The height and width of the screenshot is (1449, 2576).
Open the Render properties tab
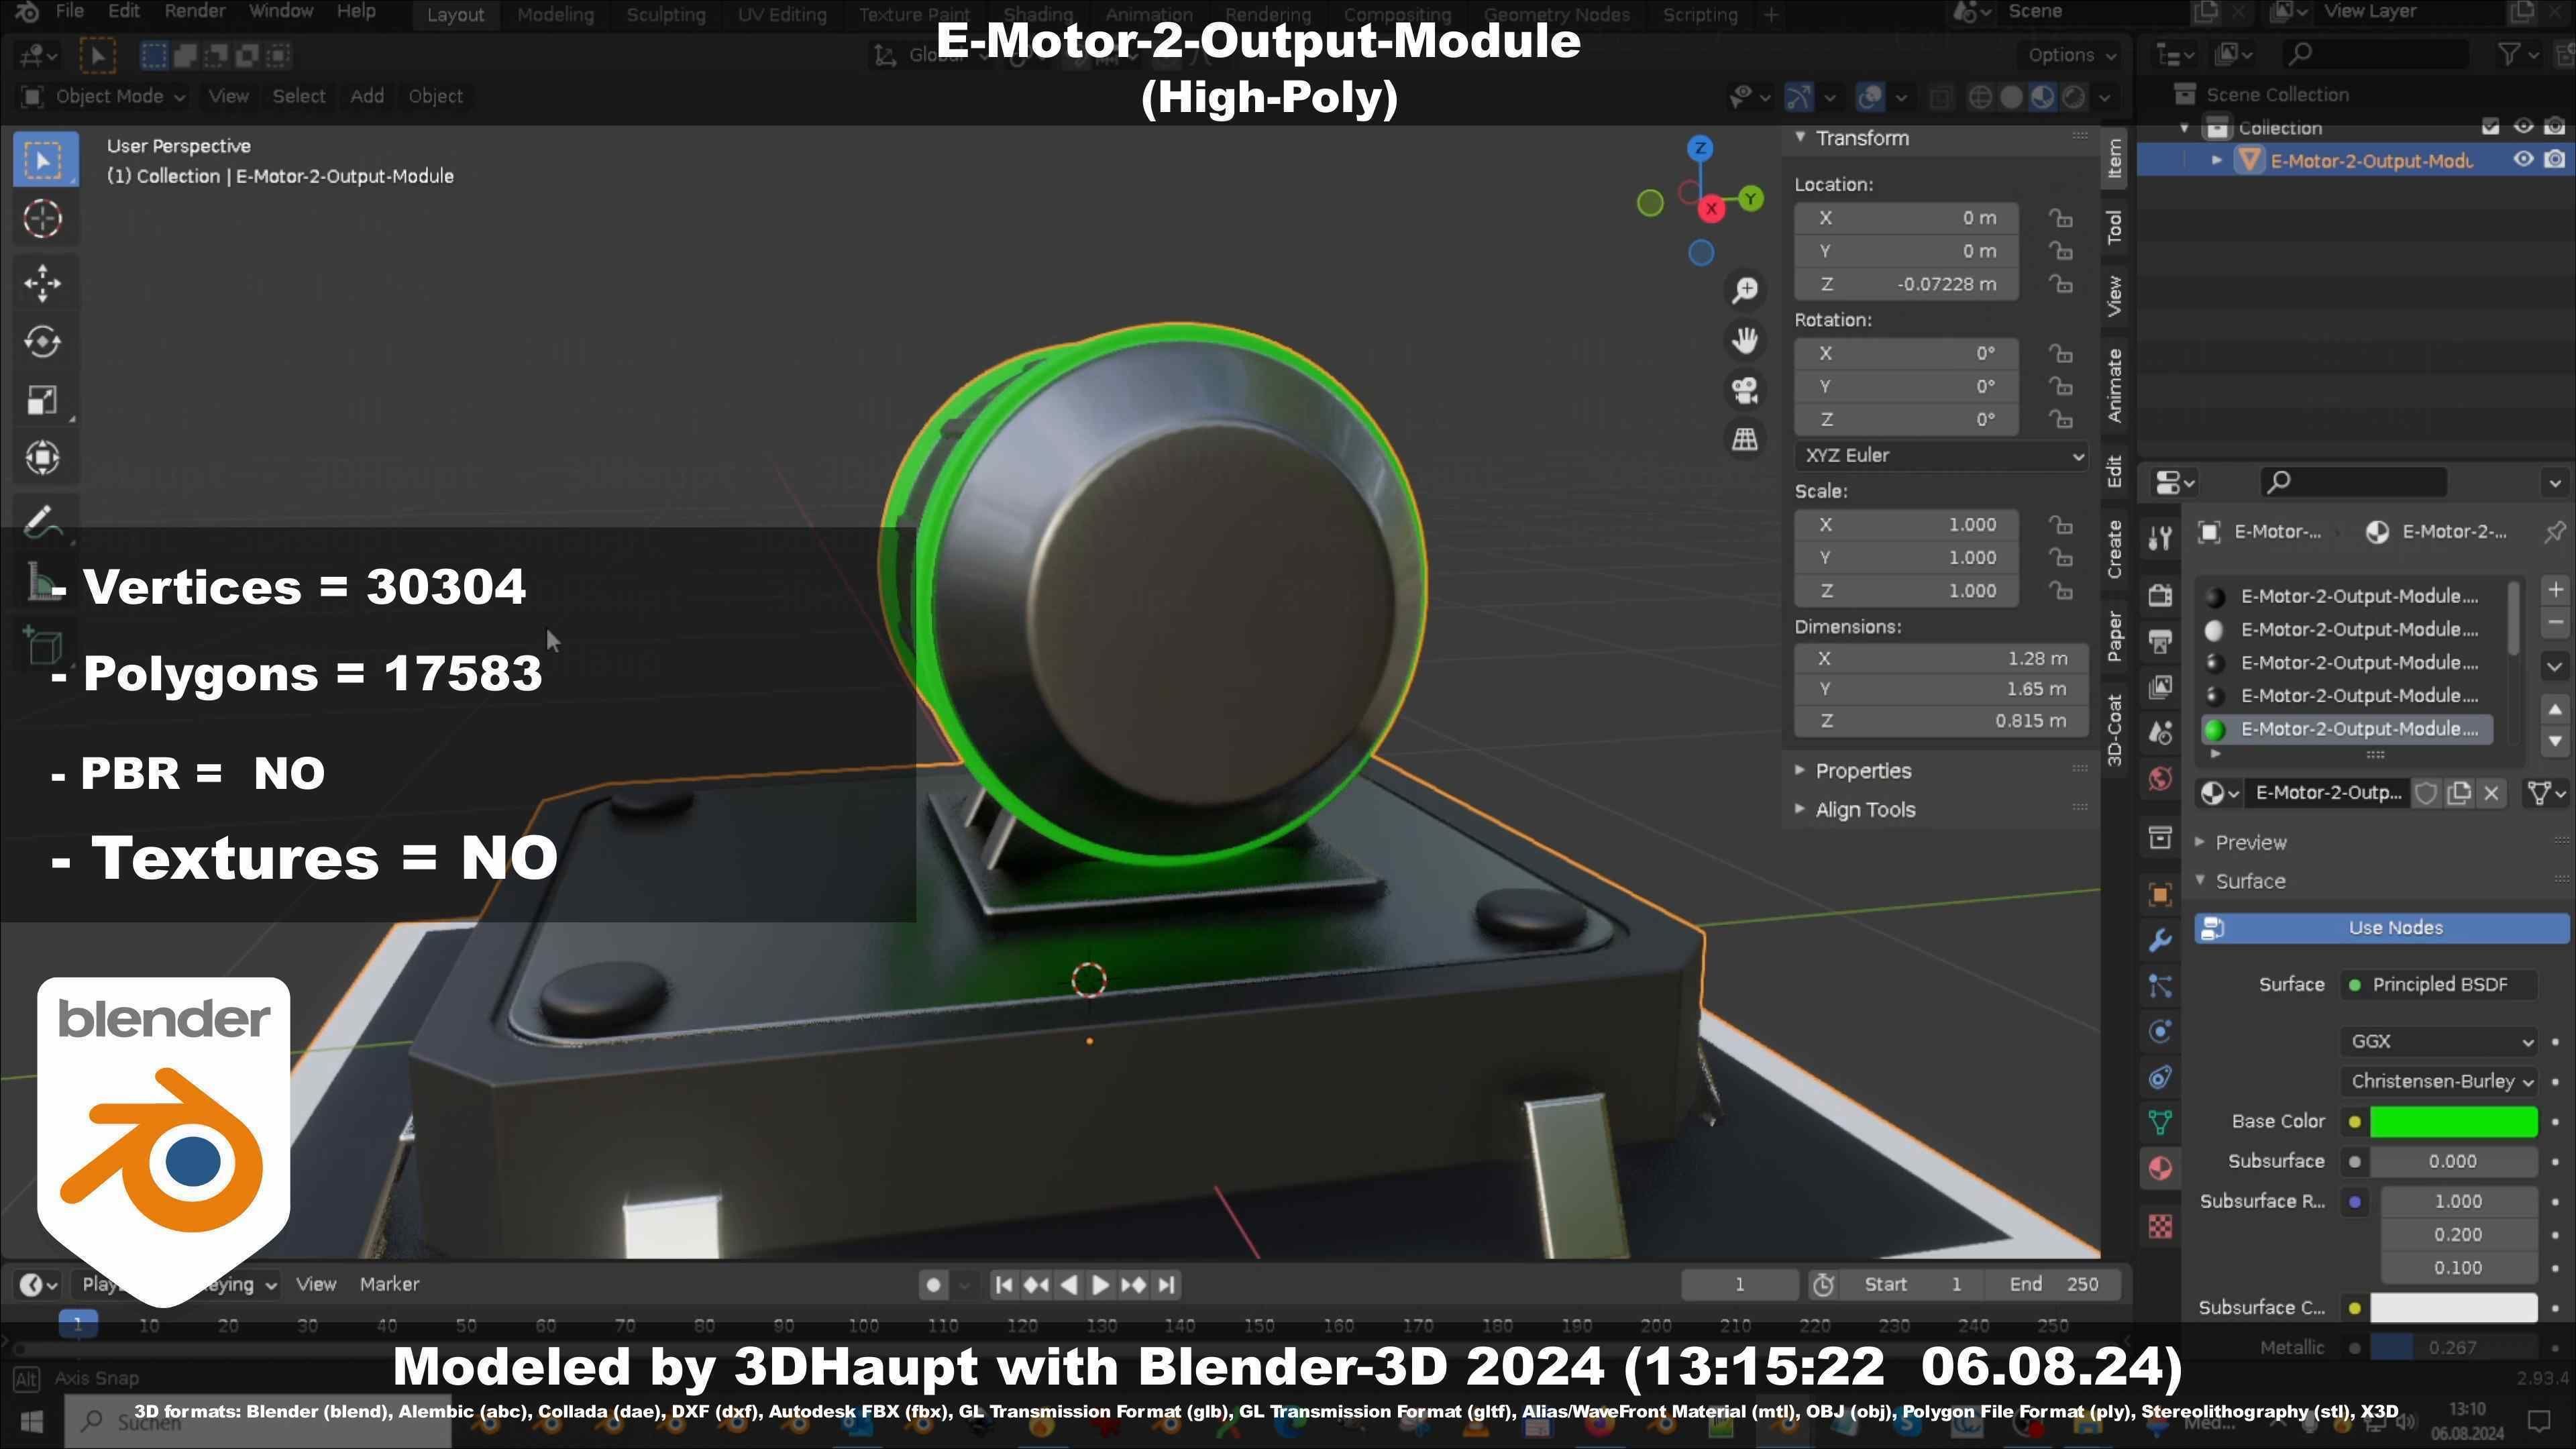click(2160, 595)
